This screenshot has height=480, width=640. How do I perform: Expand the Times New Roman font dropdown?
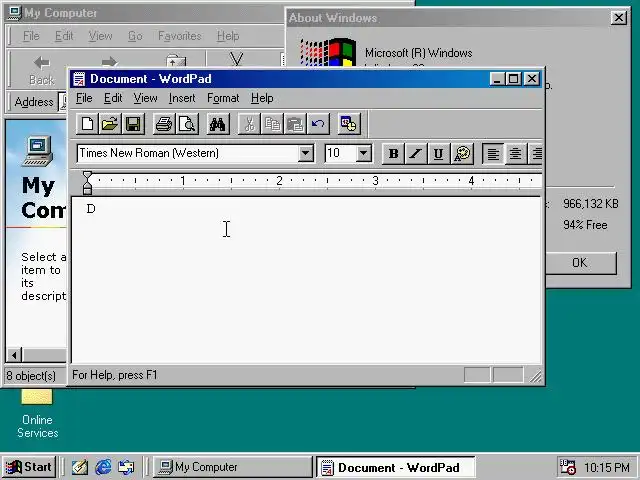(x=305, y=153)
